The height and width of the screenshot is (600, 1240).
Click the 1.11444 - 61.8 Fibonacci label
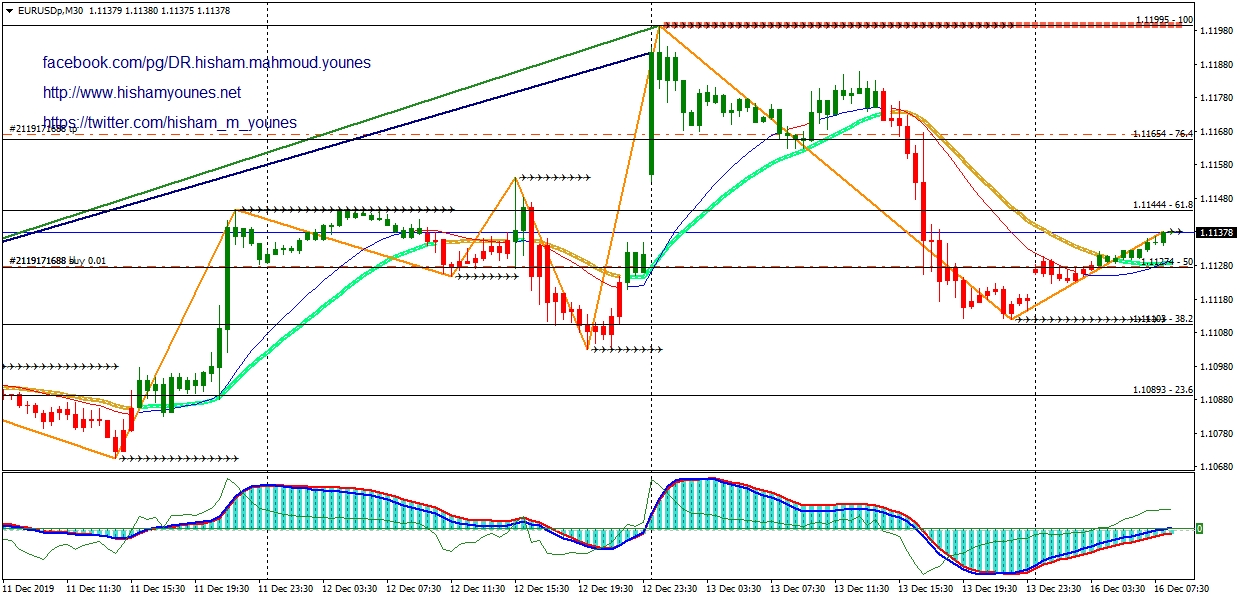click(1163, 205)
